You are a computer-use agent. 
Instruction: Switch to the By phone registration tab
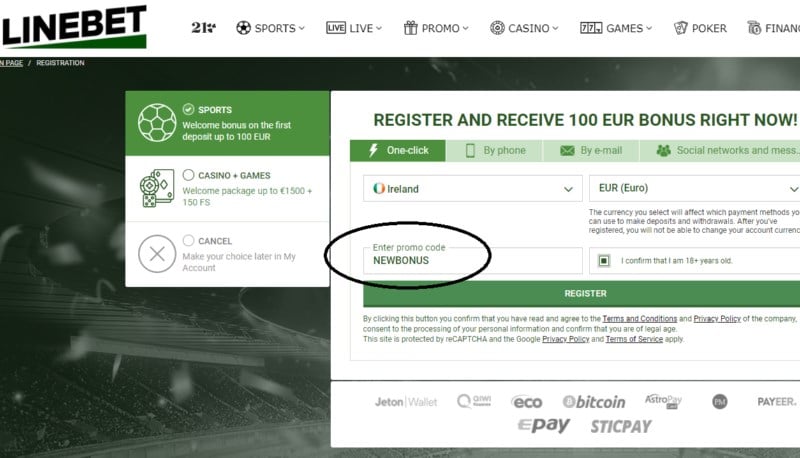[494, 150]
